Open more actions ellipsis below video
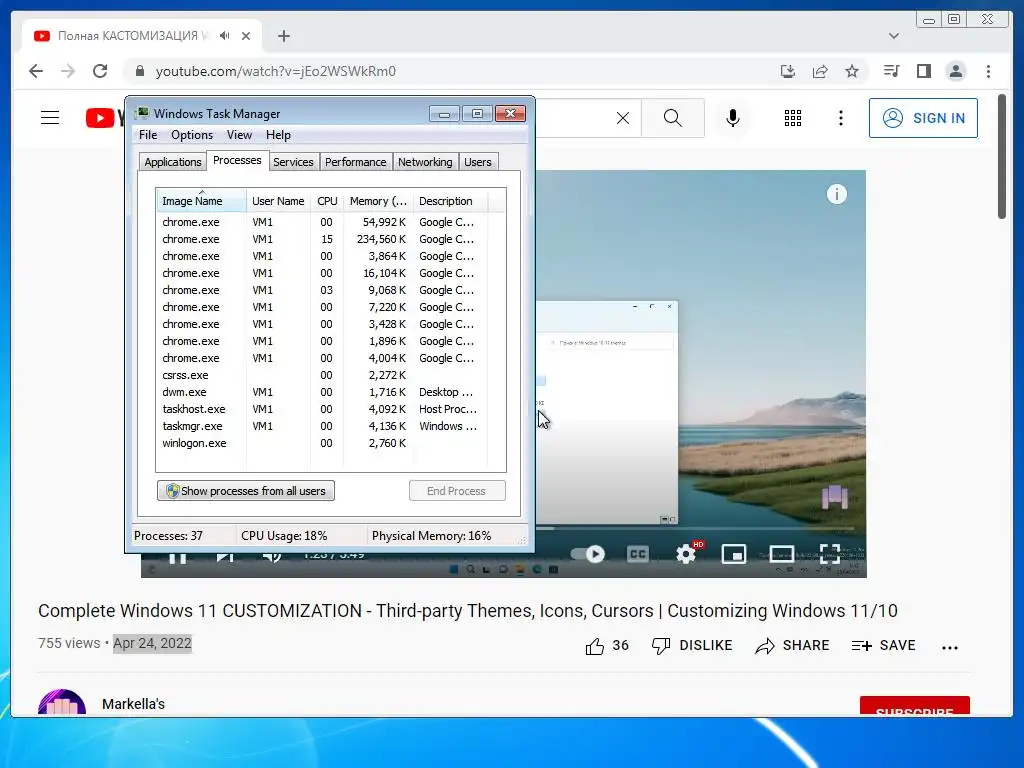This screenshot has height=768, width=1024. [x=950, y=647]
